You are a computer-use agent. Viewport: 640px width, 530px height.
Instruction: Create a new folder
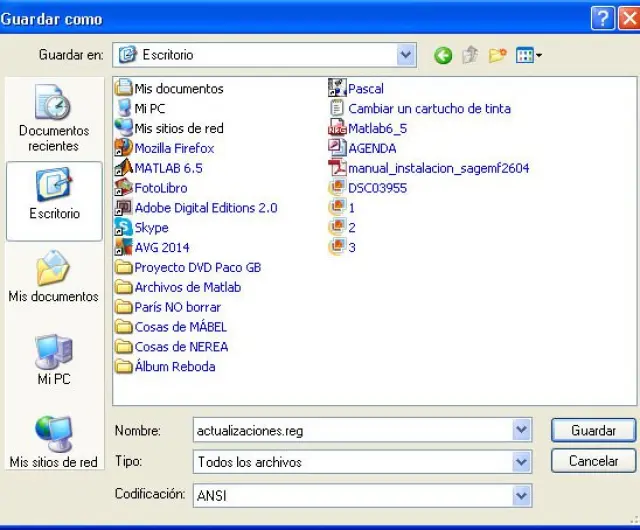tap(497, 56)
